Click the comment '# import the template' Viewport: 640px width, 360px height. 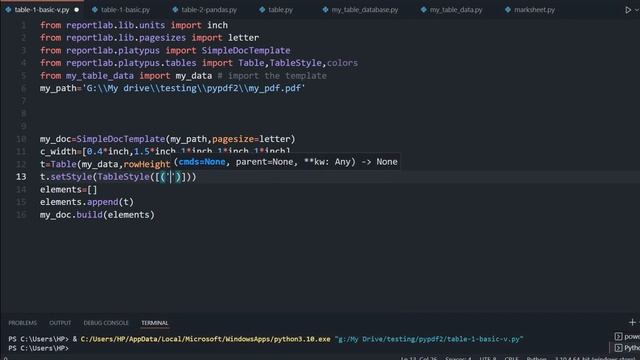[272, 76]
